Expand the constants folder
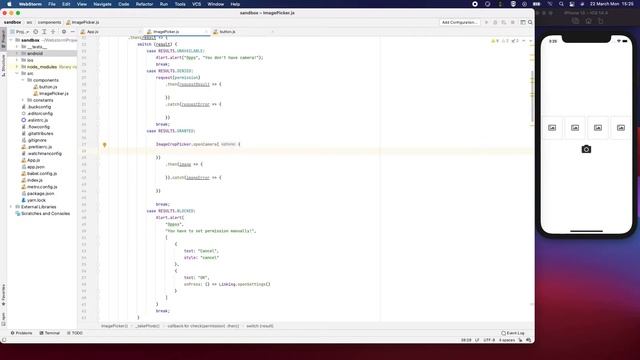The width and height of the screenshot is (640, 360). click(23, 100)
